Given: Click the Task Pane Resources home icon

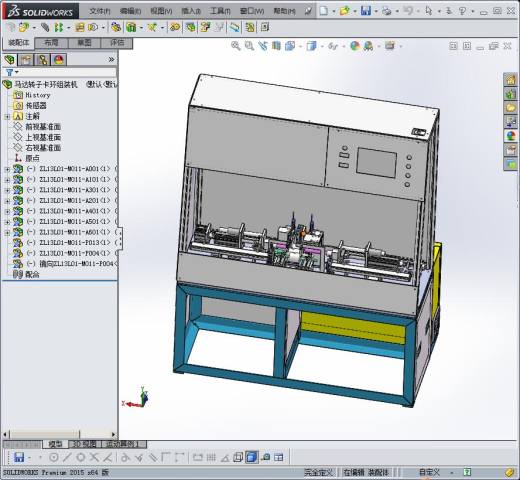Looking at the screenshot, I should pos(510,80).
